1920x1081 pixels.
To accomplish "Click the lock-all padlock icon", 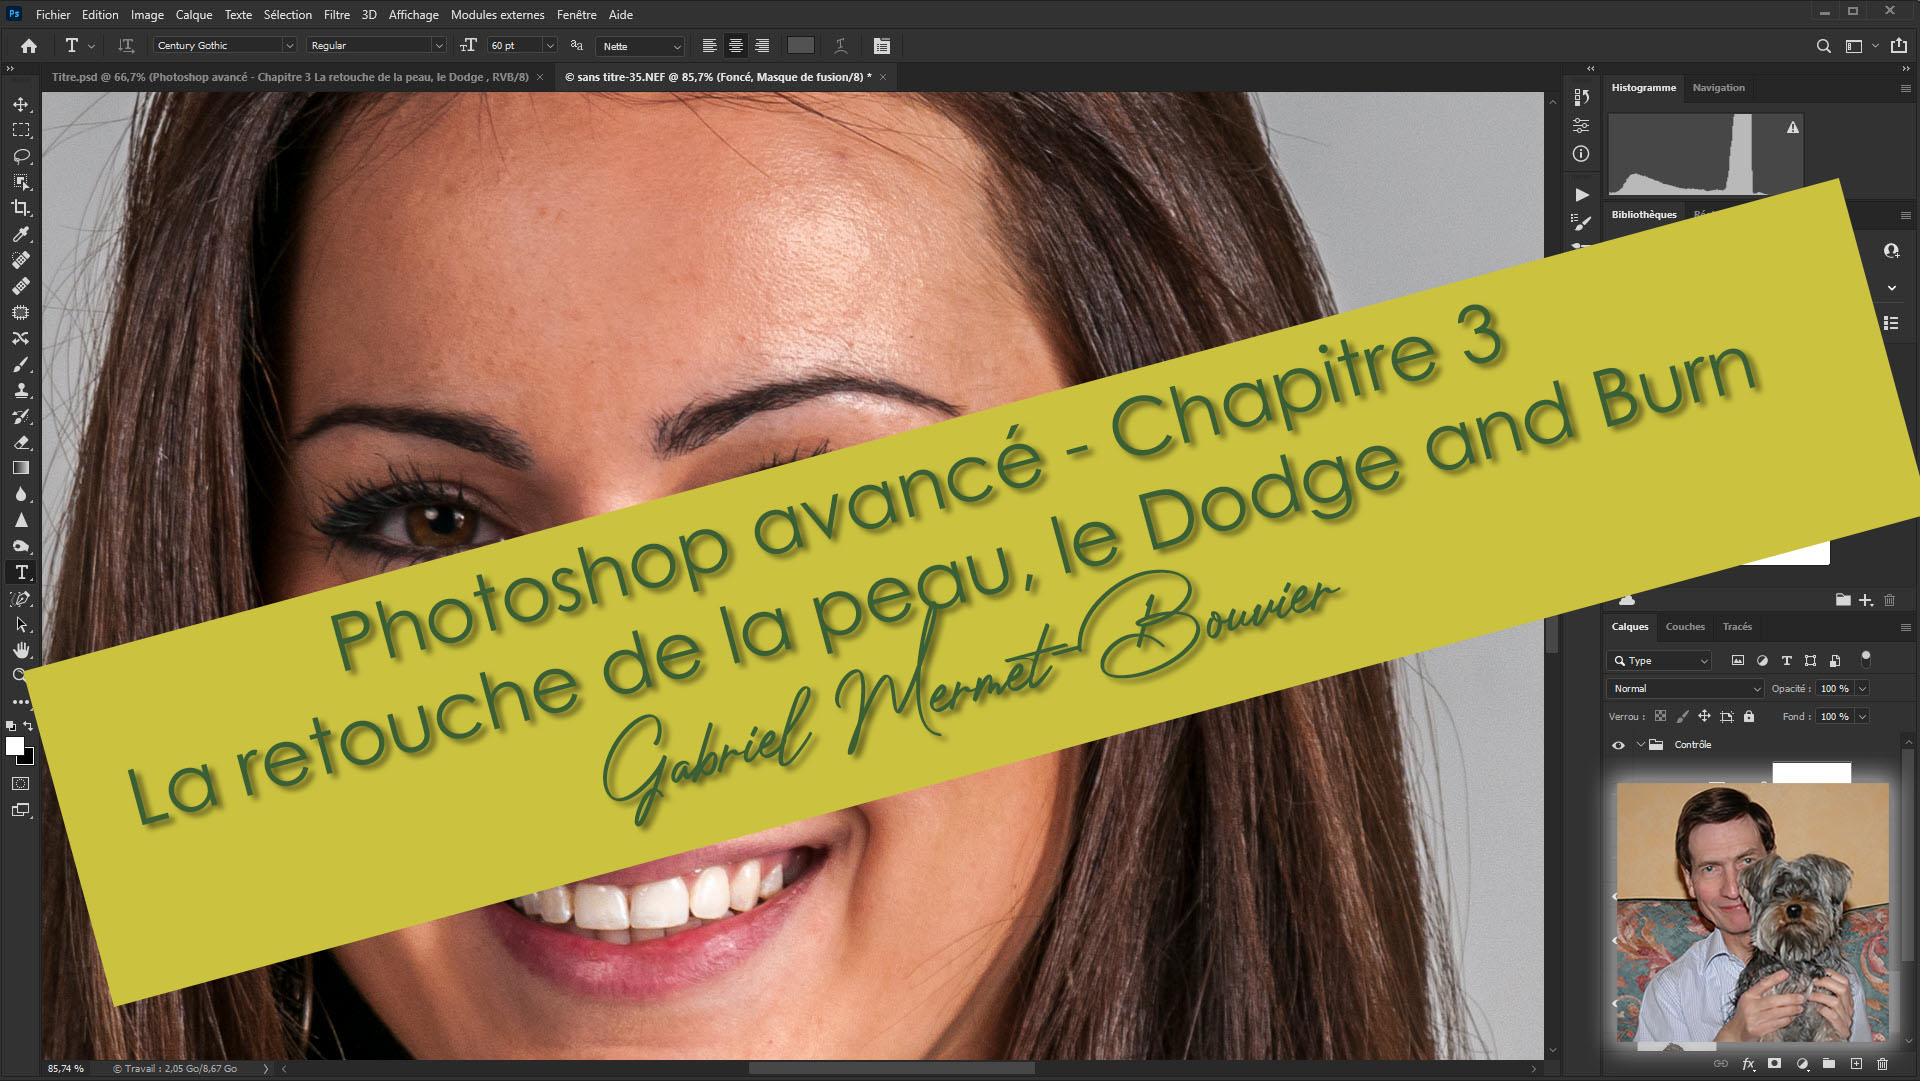I will point(1749,716).
